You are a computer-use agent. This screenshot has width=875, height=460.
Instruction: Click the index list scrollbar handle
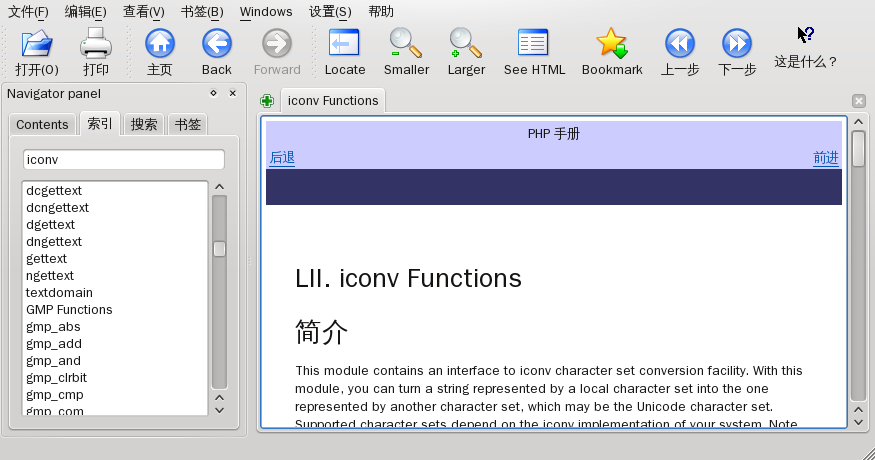tap(219, 248)
